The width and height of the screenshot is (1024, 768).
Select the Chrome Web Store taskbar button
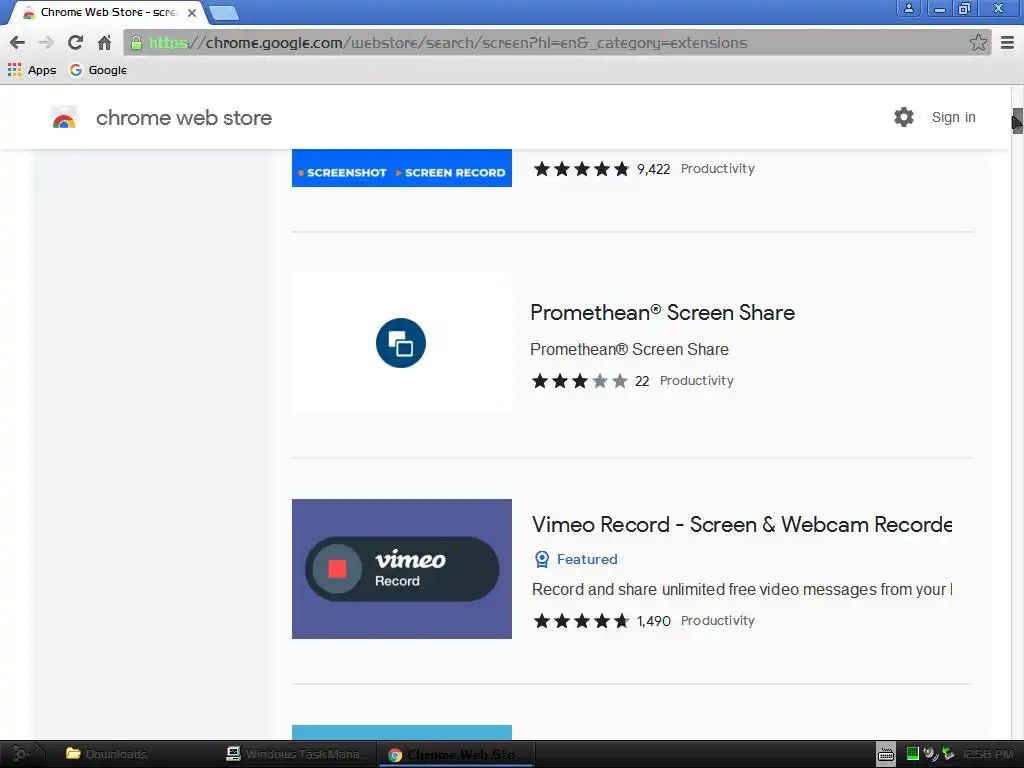457,754
